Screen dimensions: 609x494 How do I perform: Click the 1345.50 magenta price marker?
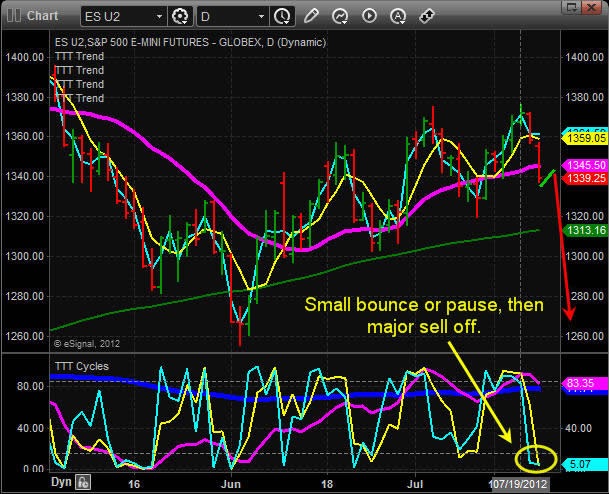585,164
